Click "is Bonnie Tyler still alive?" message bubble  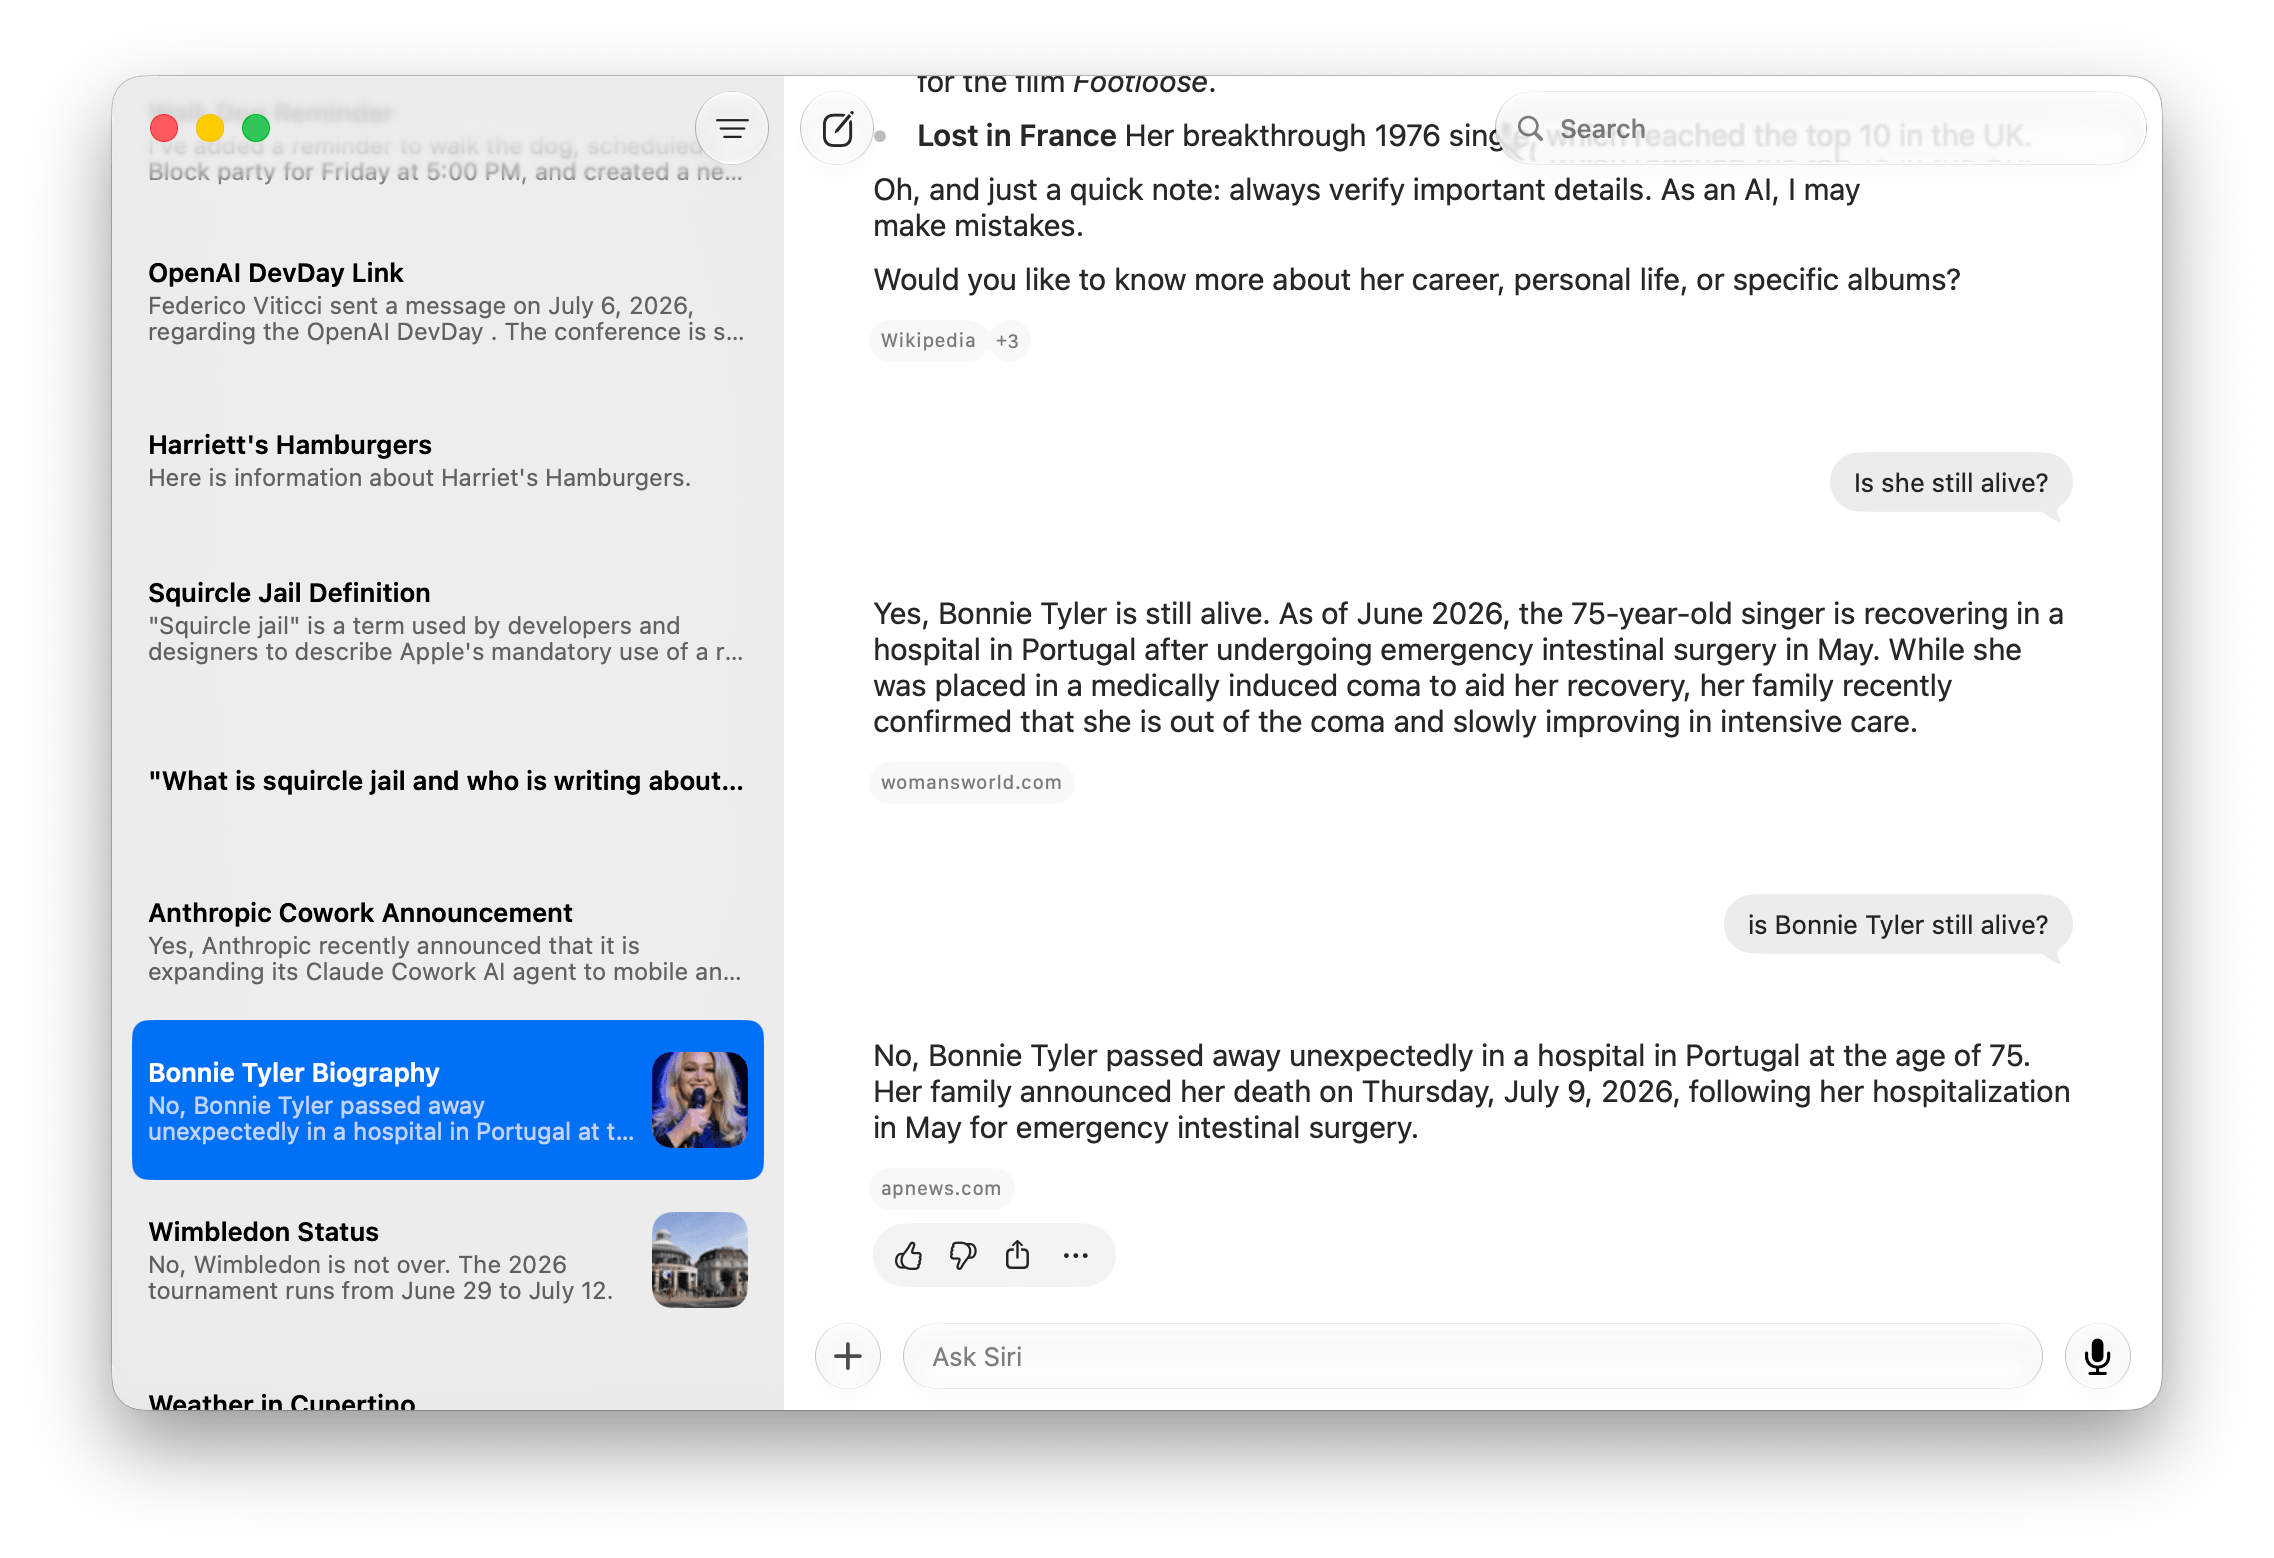pos(1897,925)
